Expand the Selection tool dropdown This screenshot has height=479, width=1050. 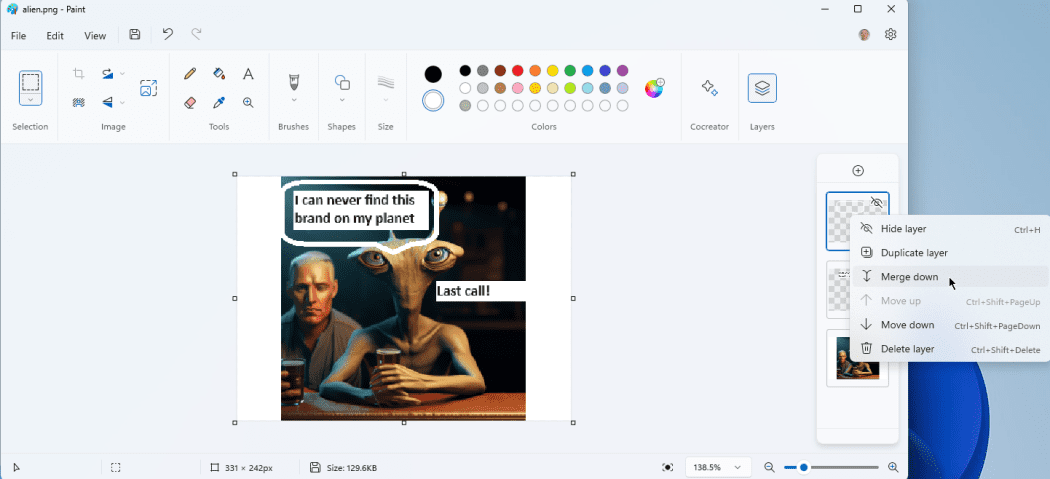31,99
